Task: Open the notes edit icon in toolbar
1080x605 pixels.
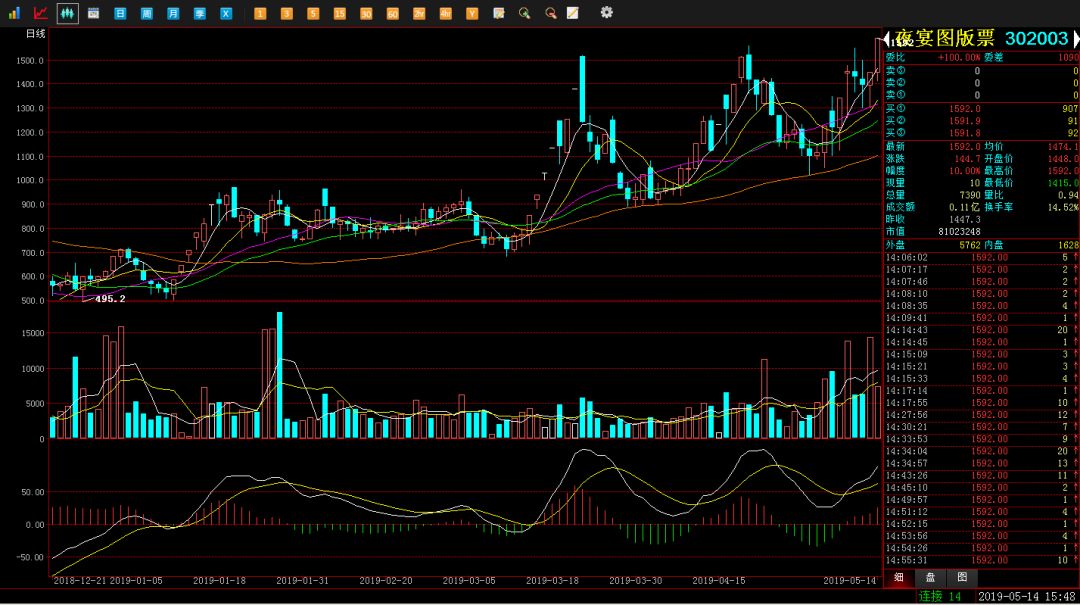Action: point(499,13)
